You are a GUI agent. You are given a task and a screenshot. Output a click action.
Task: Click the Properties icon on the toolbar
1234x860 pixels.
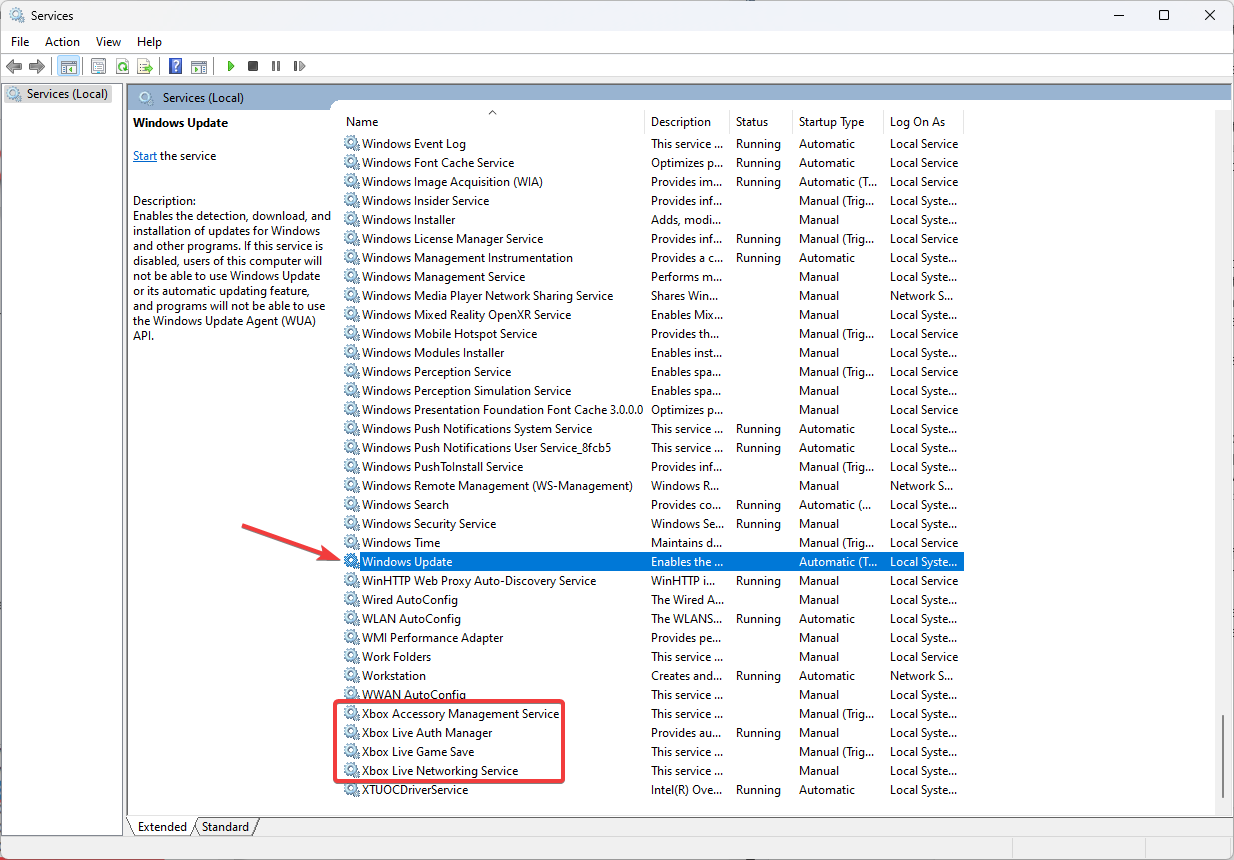(98, 66)
